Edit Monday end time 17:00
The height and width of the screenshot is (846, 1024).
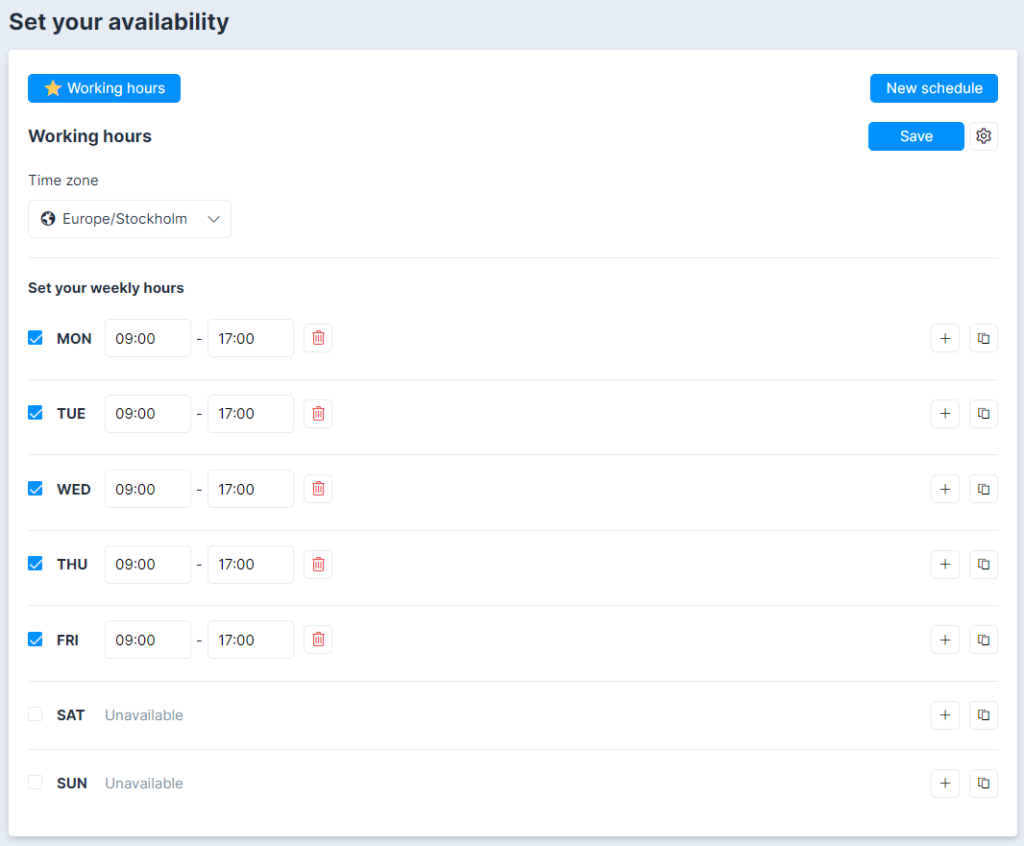click(250, 338)
